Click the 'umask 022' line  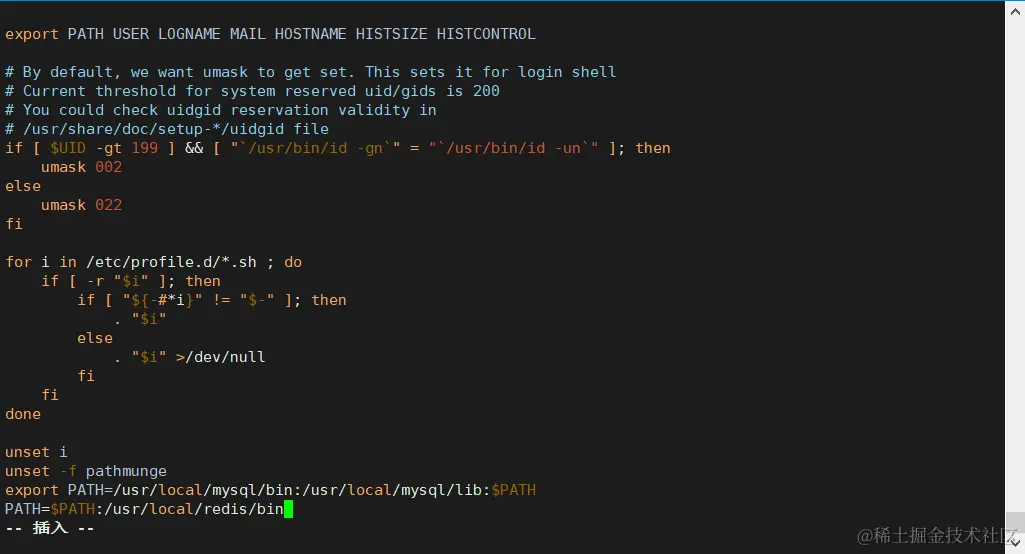pos(81,205)
